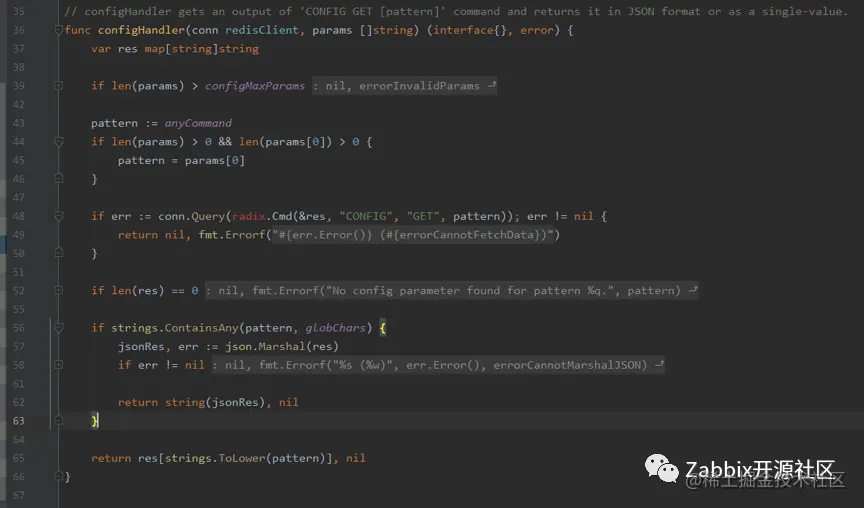Collapse the strings.ContainsAny block at line 56
Screen dimensions: 864x508
(x=58, y=328)
